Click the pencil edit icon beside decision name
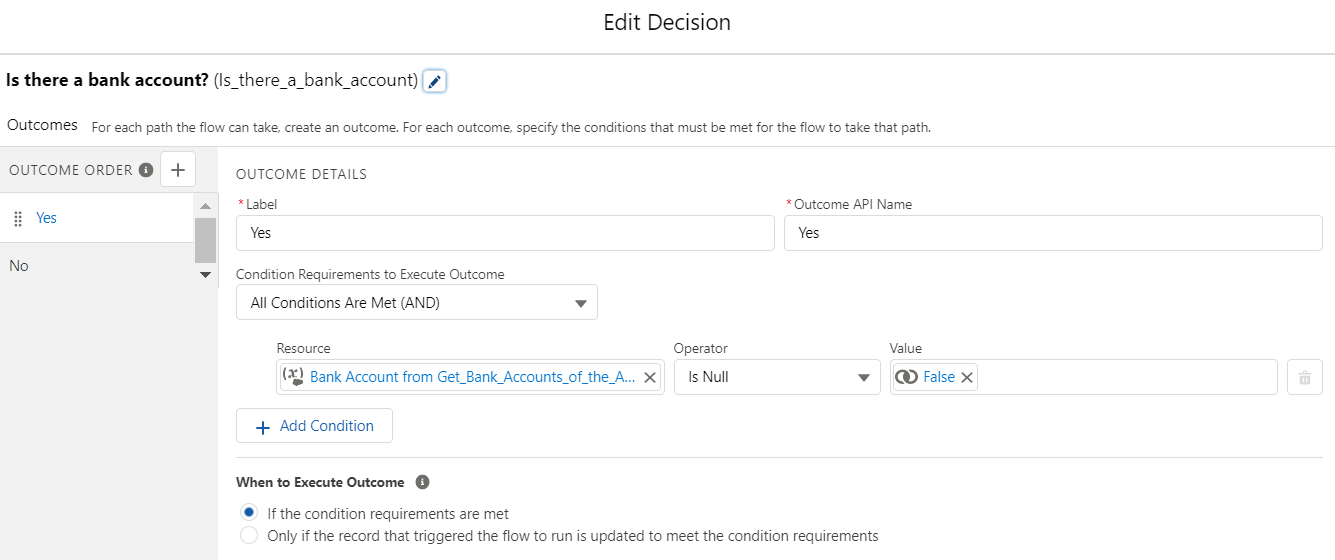Image resolution: width=1335 pixels, height=560 pixels. 434,82
